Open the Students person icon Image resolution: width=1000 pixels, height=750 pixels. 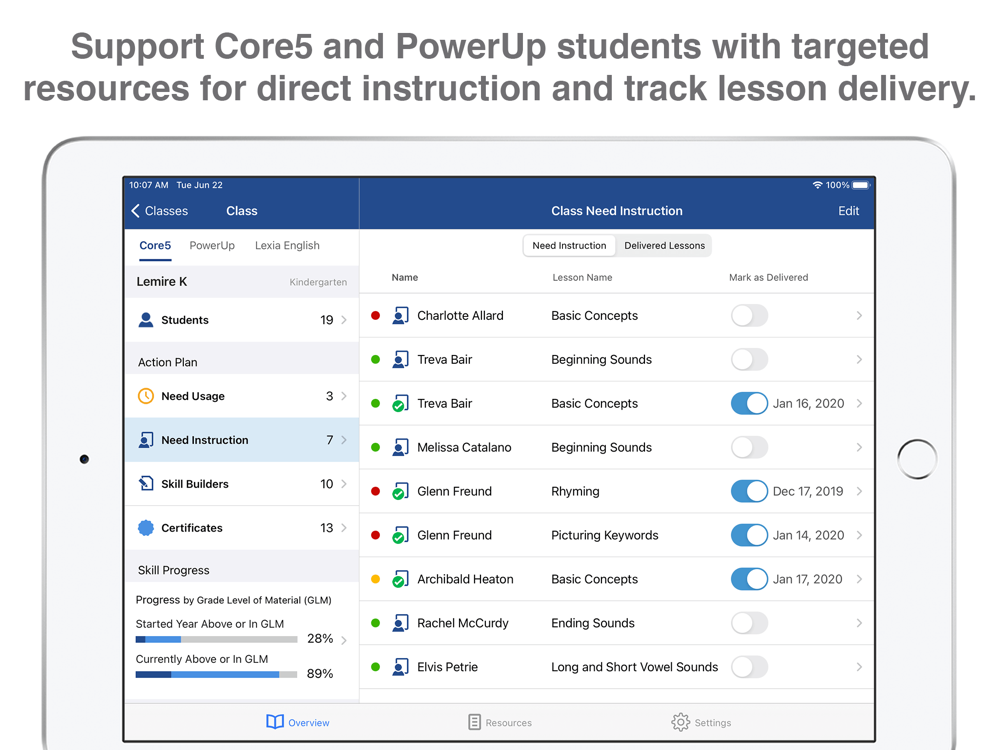tap(146, 320)
